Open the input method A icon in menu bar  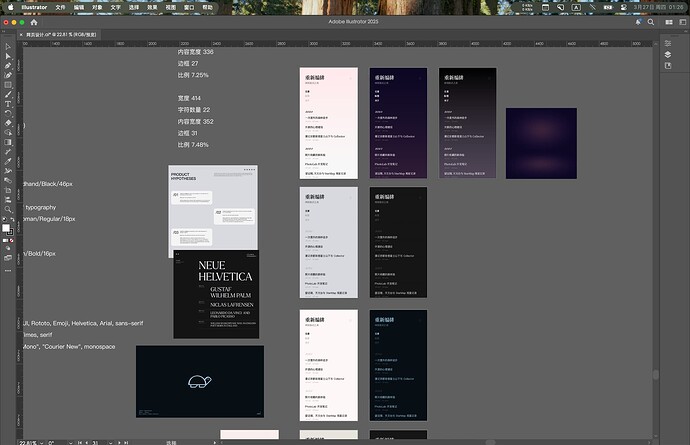pyautogui.click(x=576, y=7)
